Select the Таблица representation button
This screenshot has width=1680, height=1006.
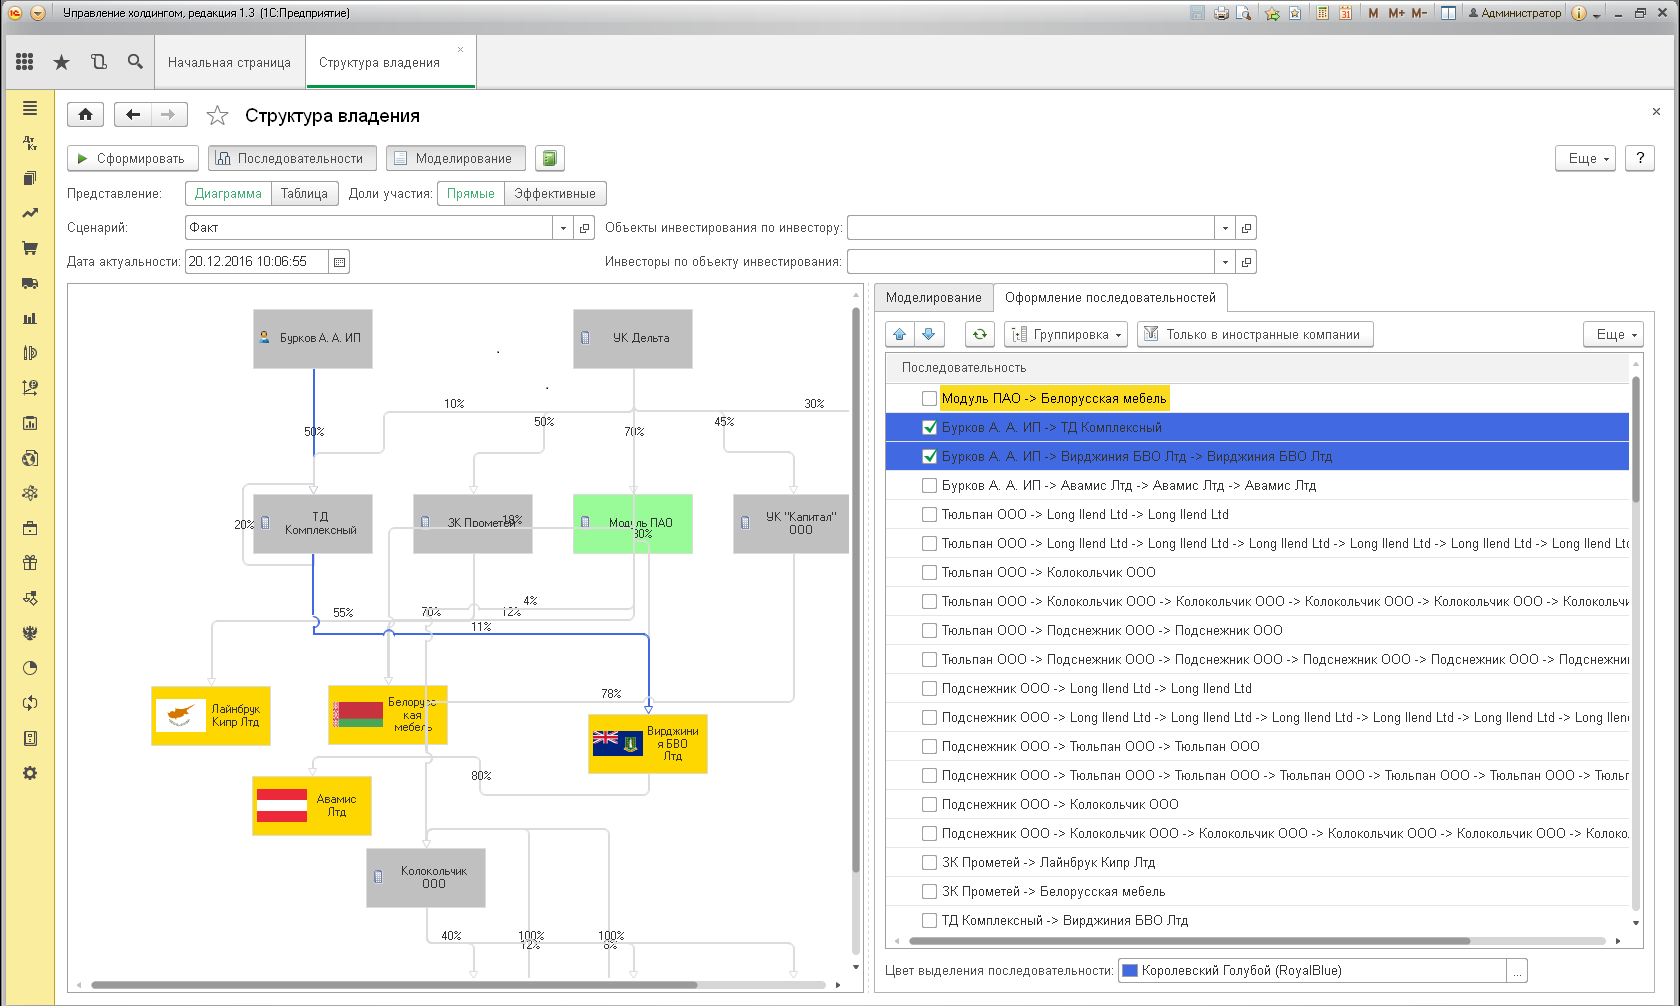coord(304,194)
